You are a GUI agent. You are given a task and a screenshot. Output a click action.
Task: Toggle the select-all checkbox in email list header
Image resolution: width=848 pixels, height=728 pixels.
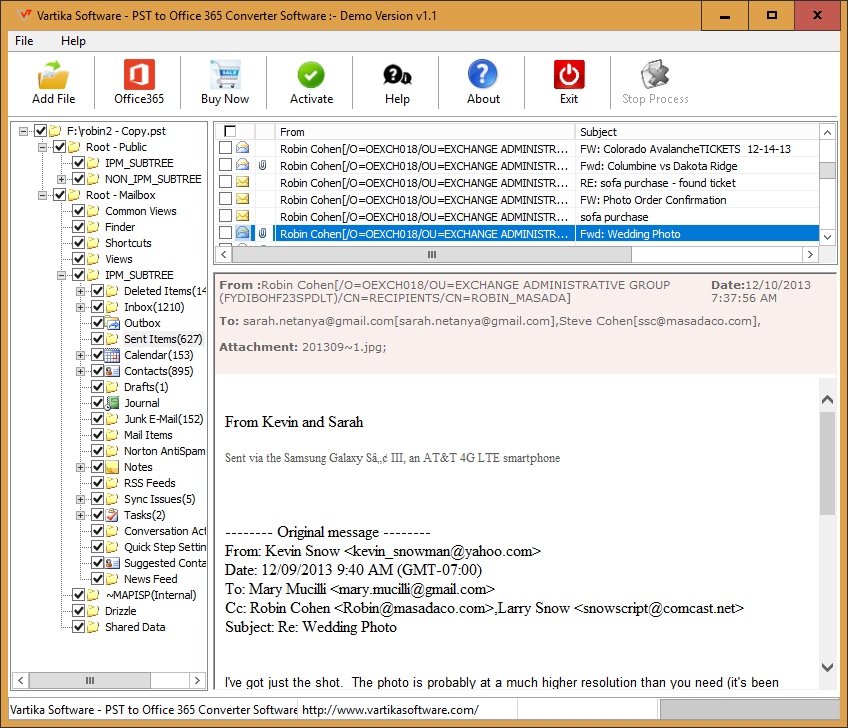click(230, 131)
